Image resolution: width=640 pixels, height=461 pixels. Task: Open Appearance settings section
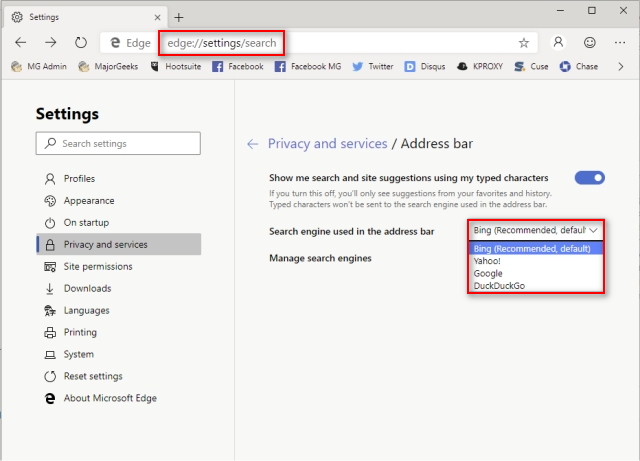pos(118,200)
